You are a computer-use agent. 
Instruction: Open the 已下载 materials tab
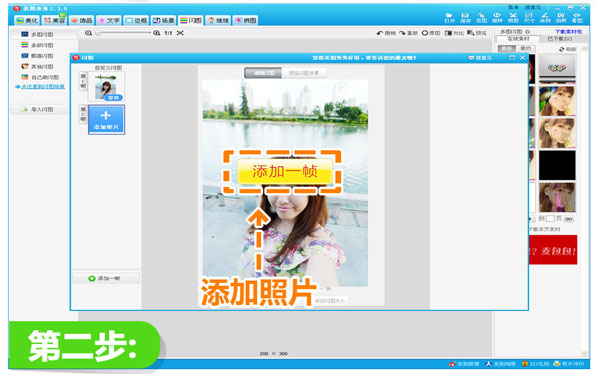(x=560, y=39)
